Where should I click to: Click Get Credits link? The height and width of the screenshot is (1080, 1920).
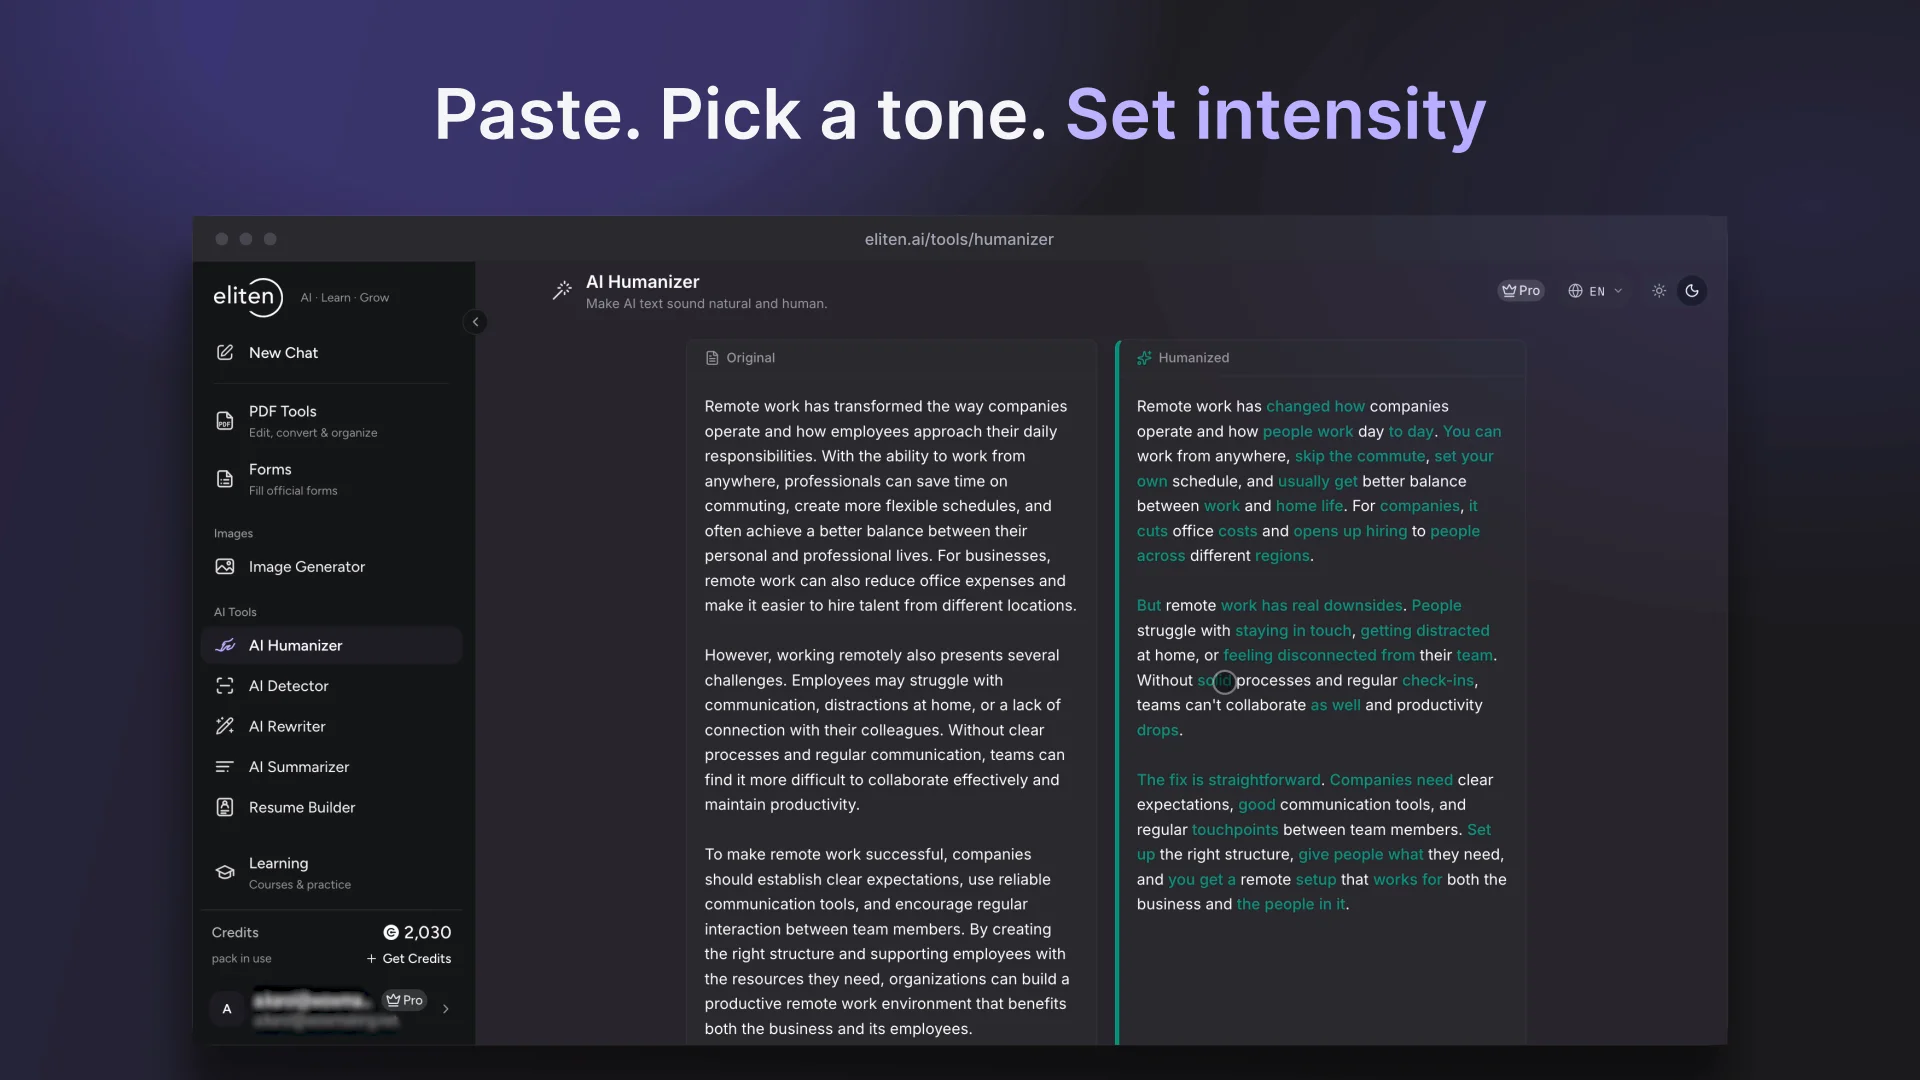tap(409, 959)
